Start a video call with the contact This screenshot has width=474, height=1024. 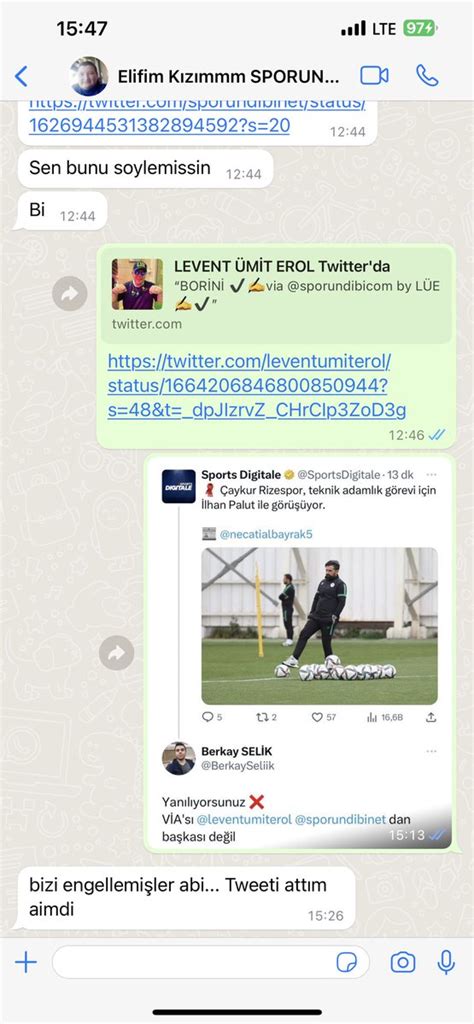pyautogui.click(x=374, y=76)
